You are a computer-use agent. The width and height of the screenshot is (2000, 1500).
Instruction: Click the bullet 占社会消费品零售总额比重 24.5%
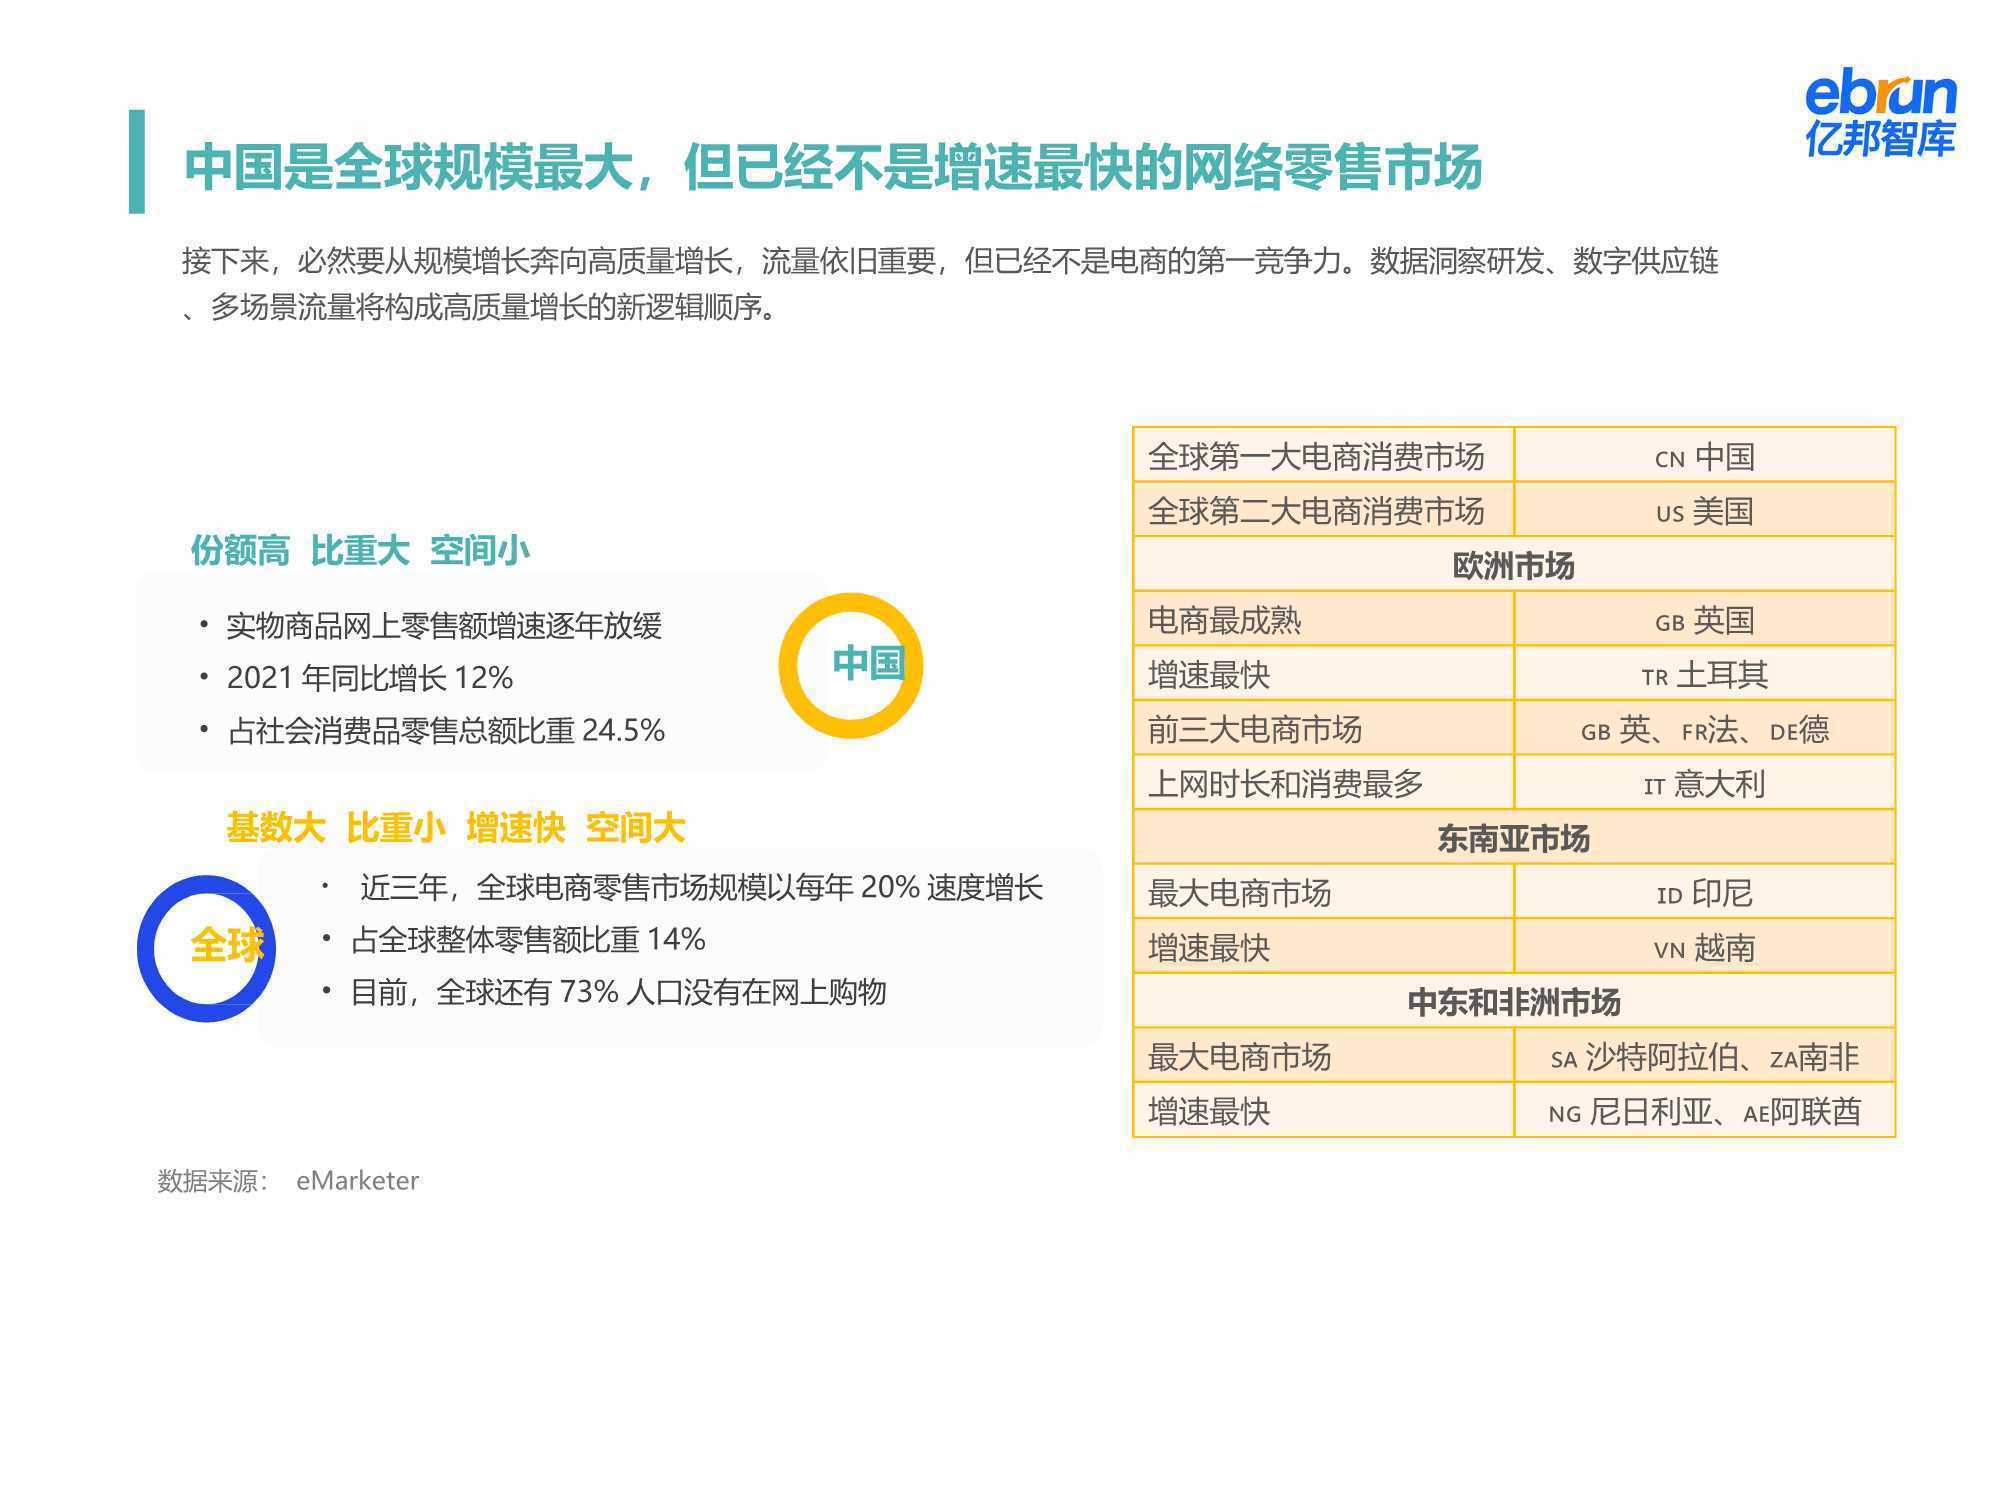446,731
